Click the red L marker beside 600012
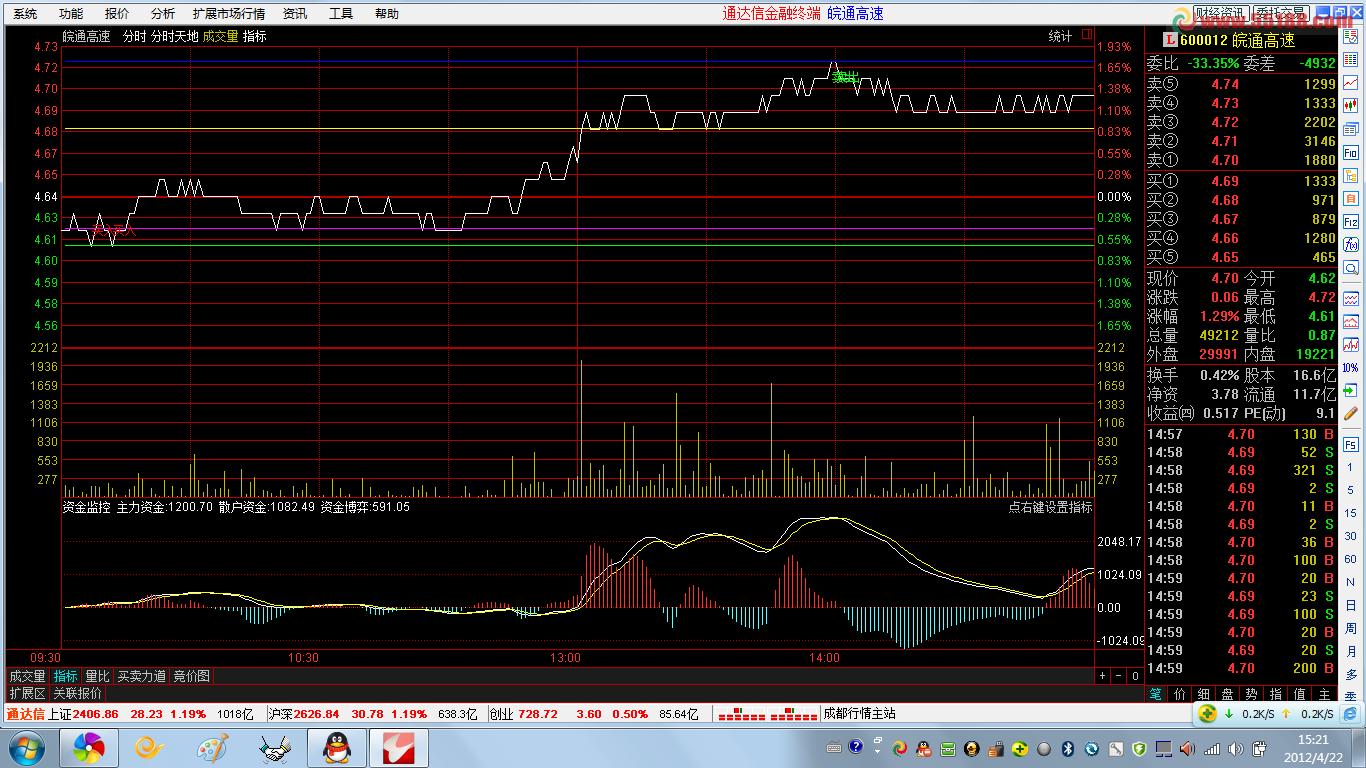Image resolution: width=1366 pixels, height=768 pixels. (x=1169, y=40)
